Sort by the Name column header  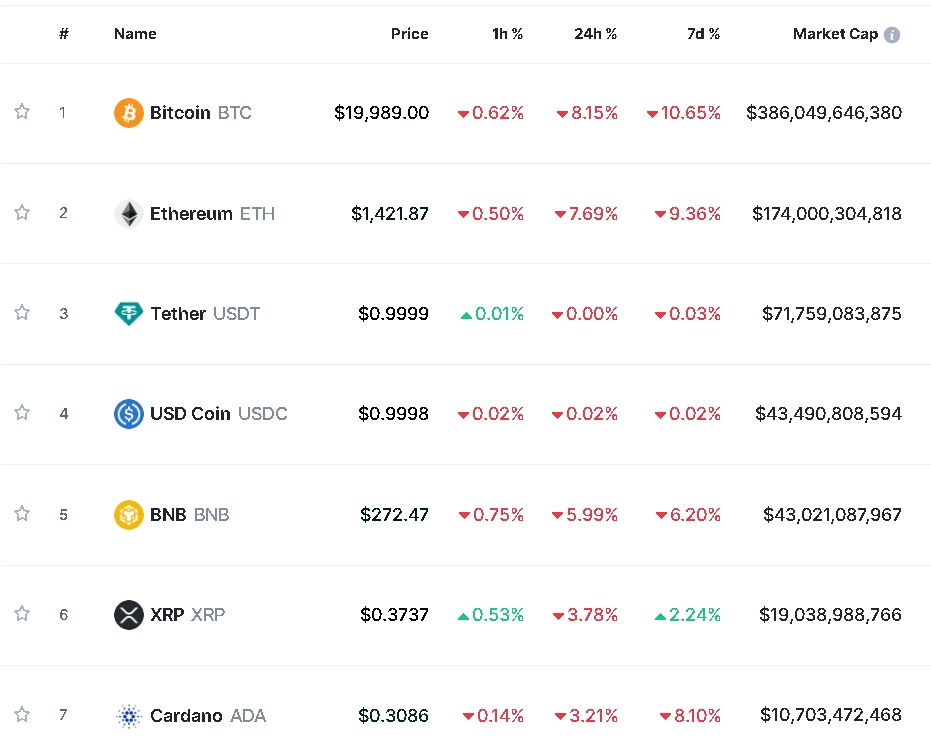135,34
